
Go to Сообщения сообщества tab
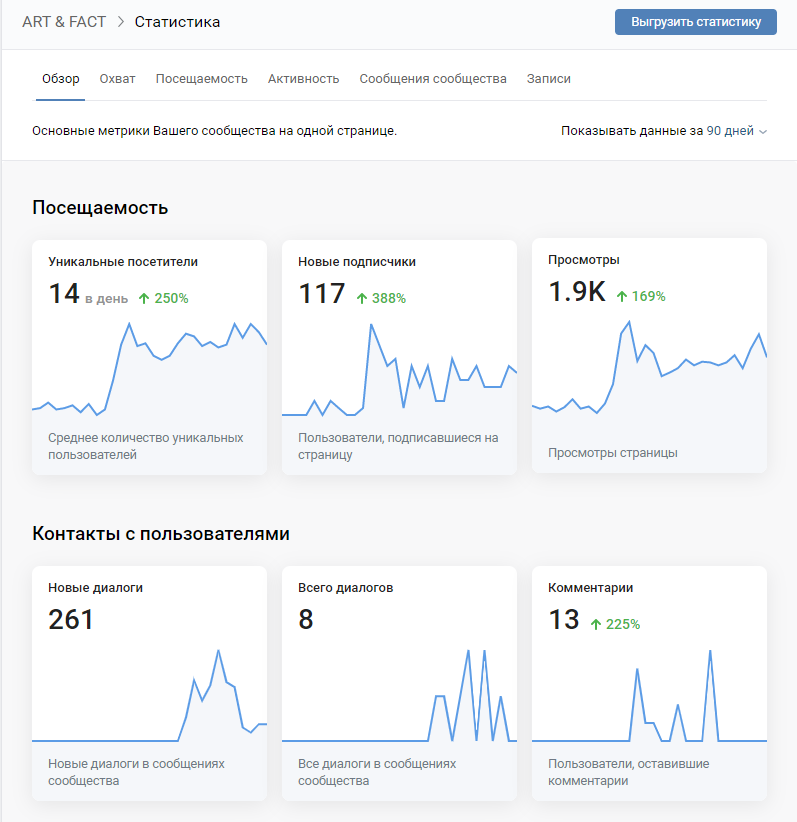pyautogui.click(x=432, y=79)
